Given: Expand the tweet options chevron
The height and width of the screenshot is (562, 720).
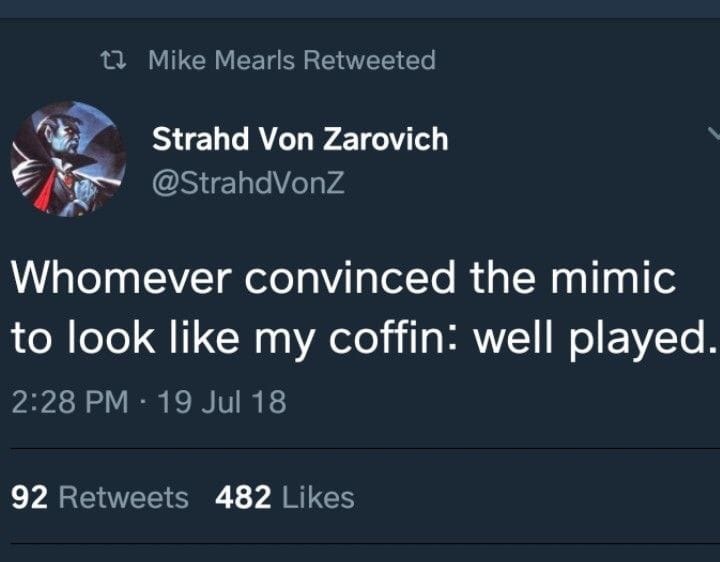Looking at the screenshot, I should click(713, 134).
